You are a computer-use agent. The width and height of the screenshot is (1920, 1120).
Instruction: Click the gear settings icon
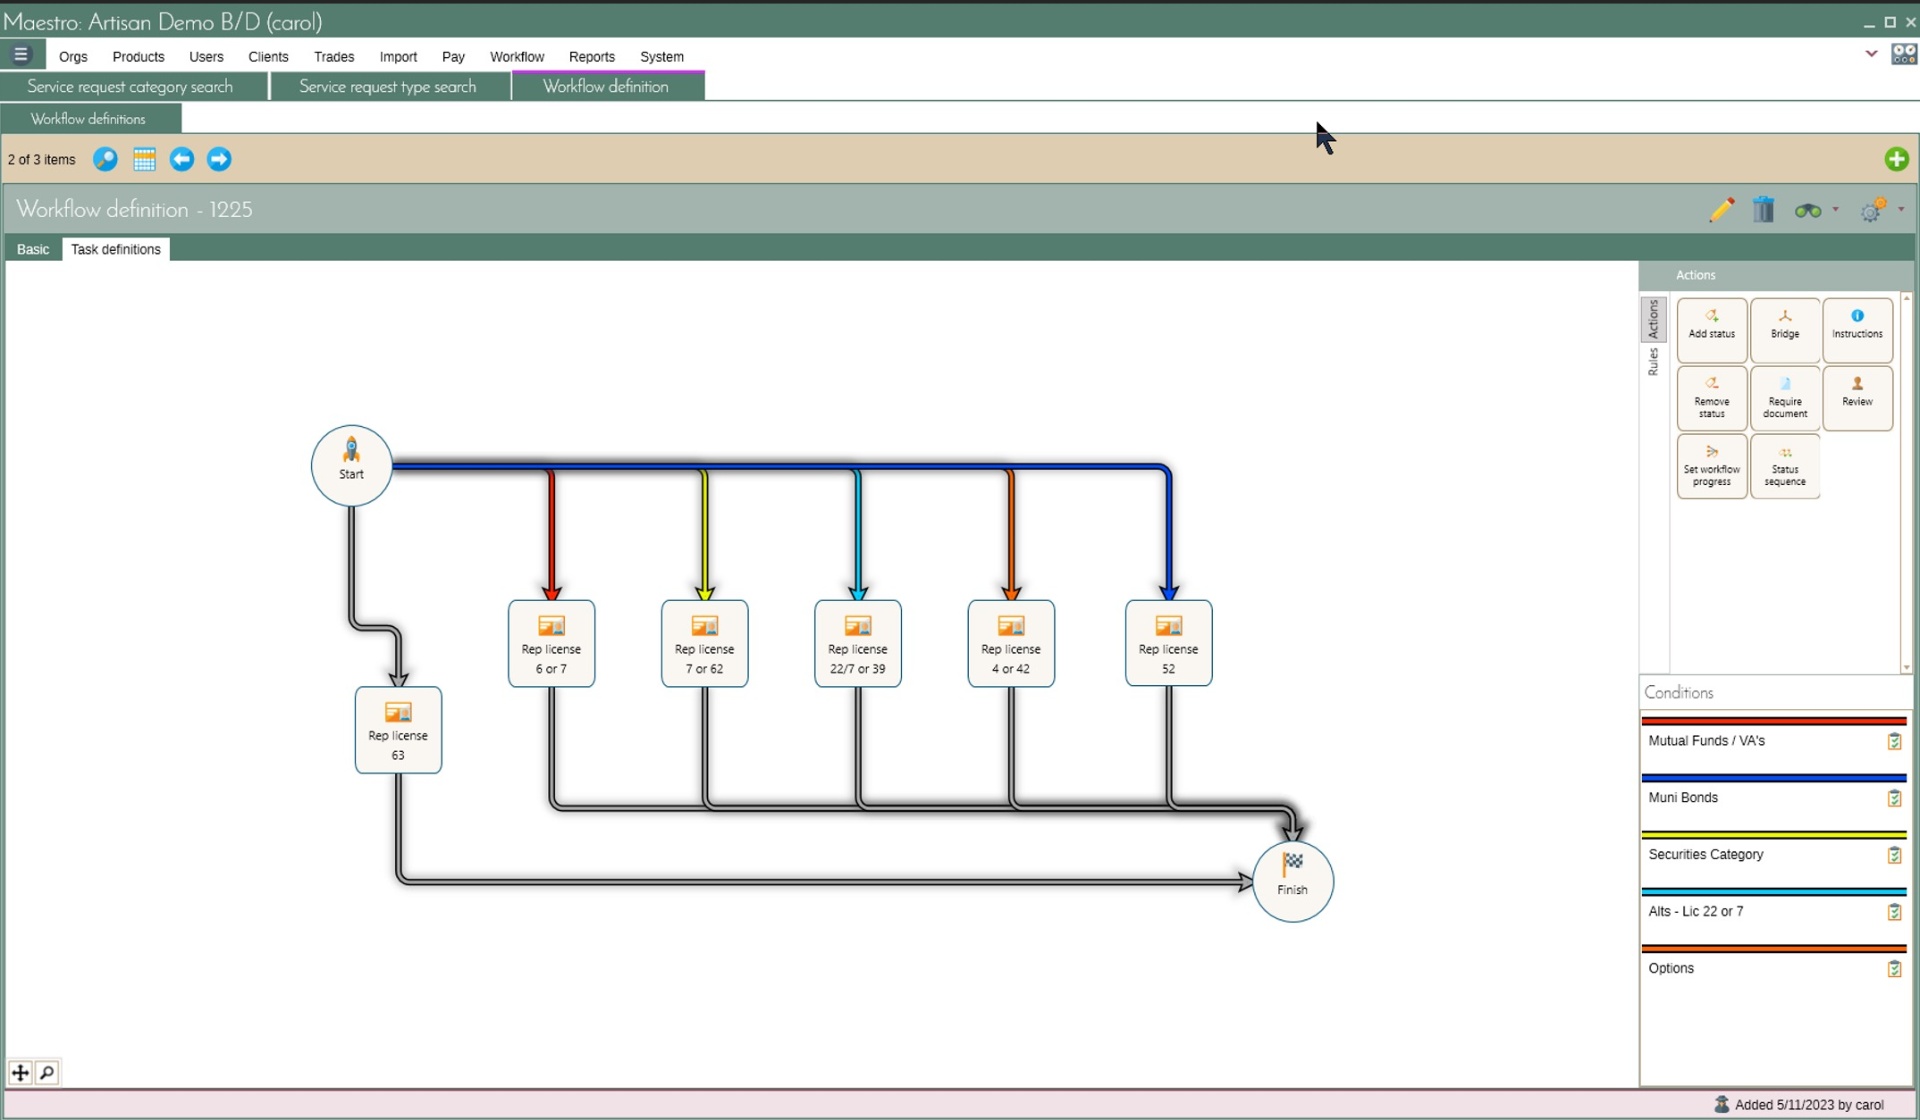point(1872,210)
